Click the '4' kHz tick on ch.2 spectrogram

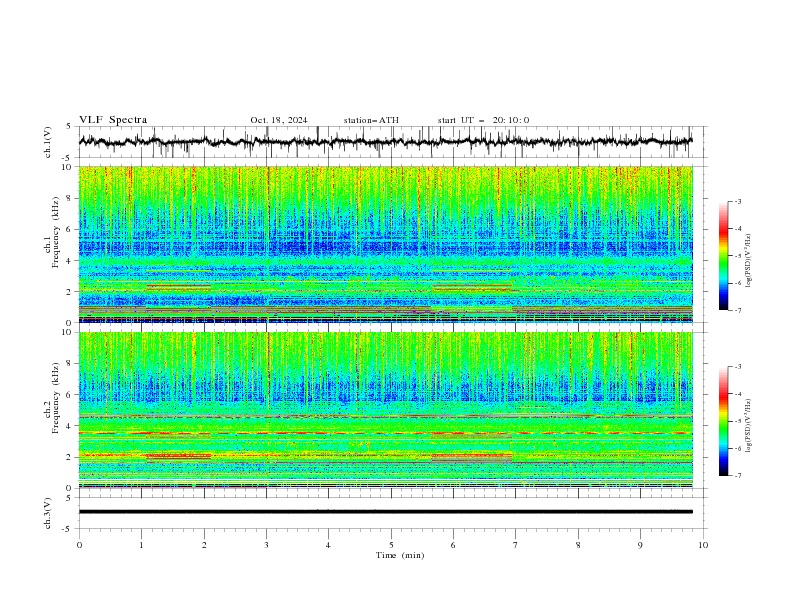(x=71, y=426)
